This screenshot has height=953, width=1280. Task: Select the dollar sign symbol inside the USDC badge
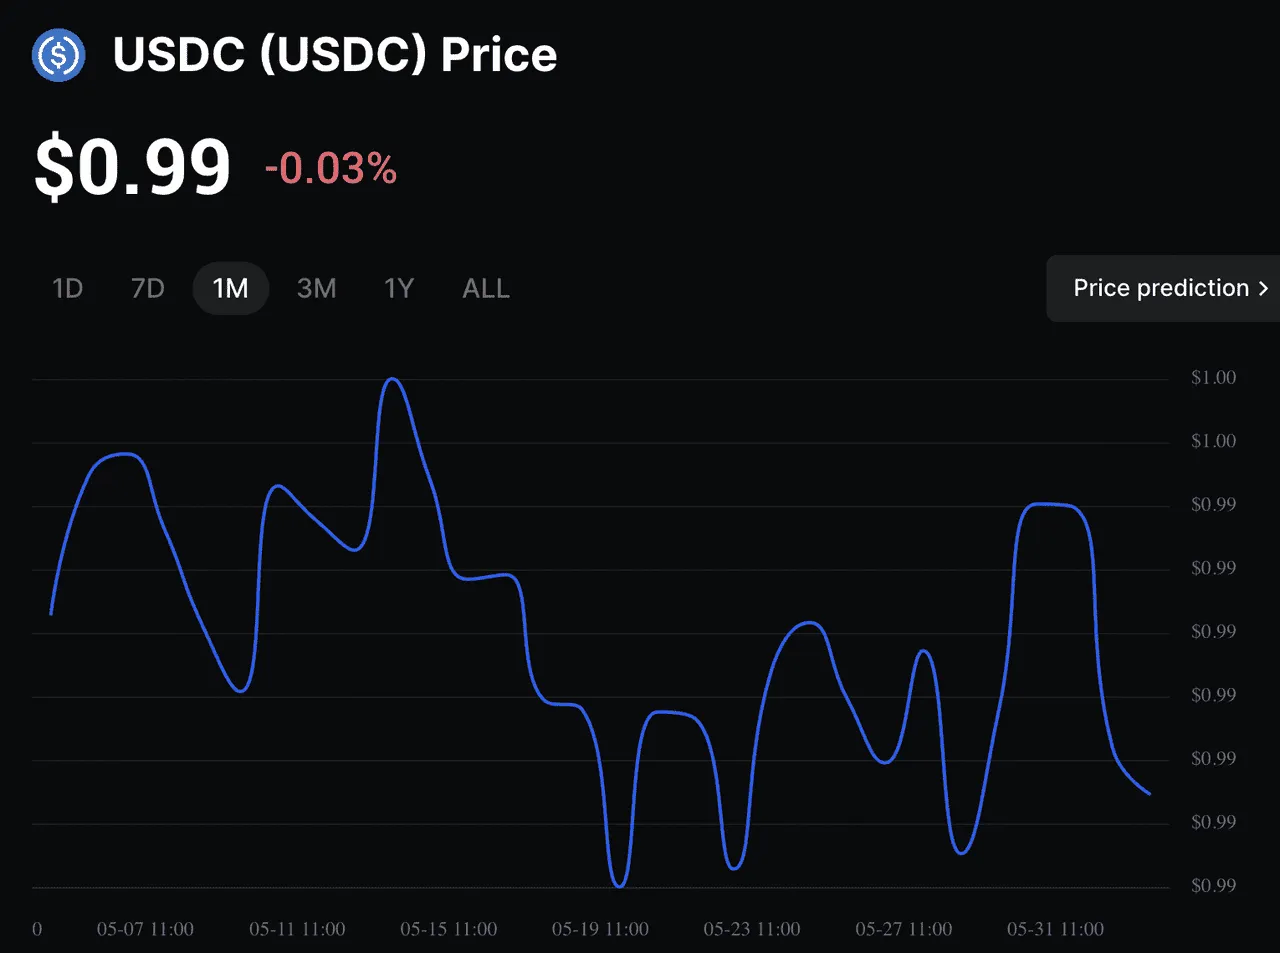click(59, 55)
